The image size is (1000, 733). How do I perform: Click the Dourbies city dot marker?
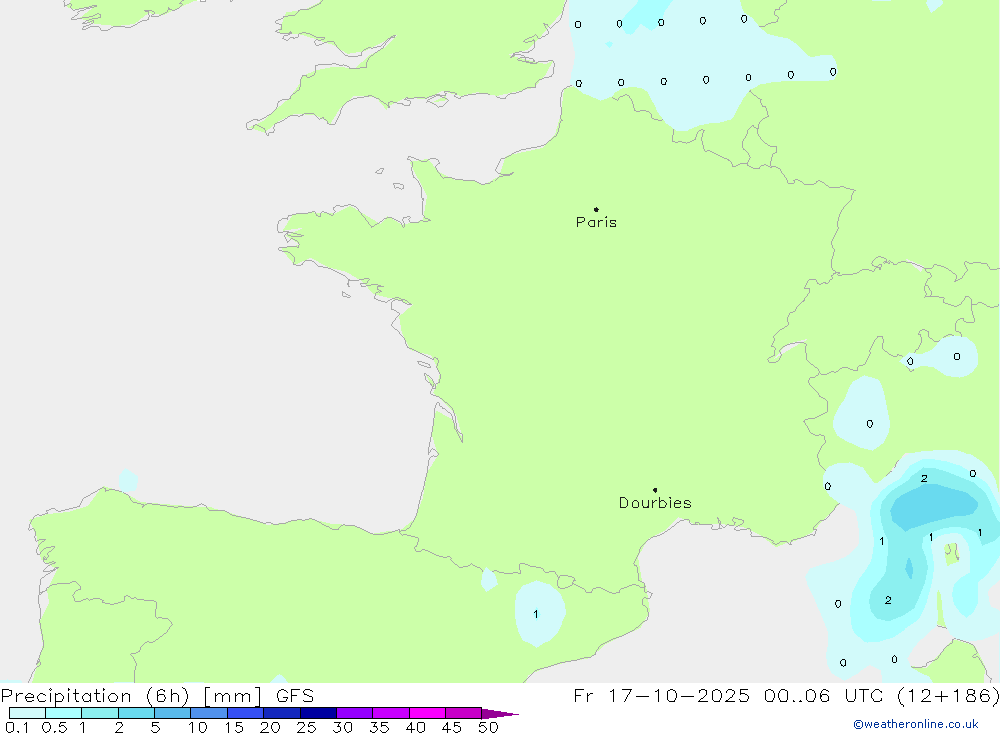[655, 490]
